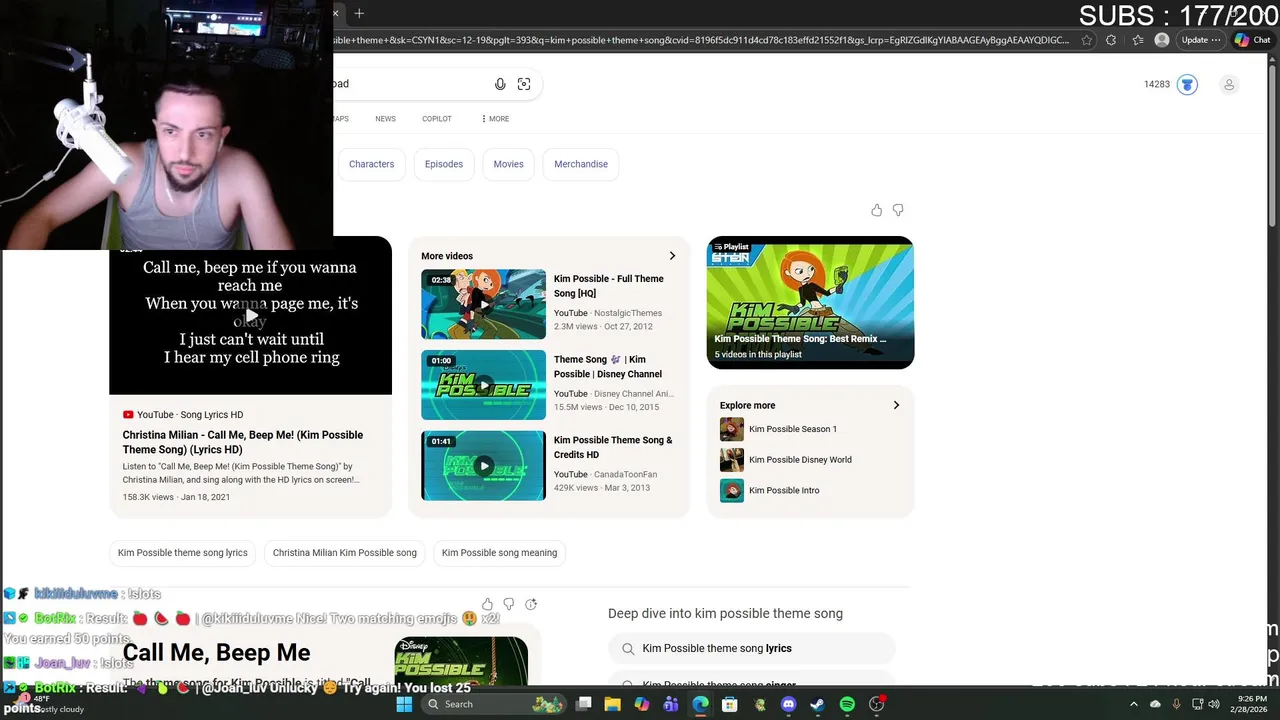Click the browser address bar URL
Screen dimensions: 1280x720
pyautogui.click(x=700, y=40)
